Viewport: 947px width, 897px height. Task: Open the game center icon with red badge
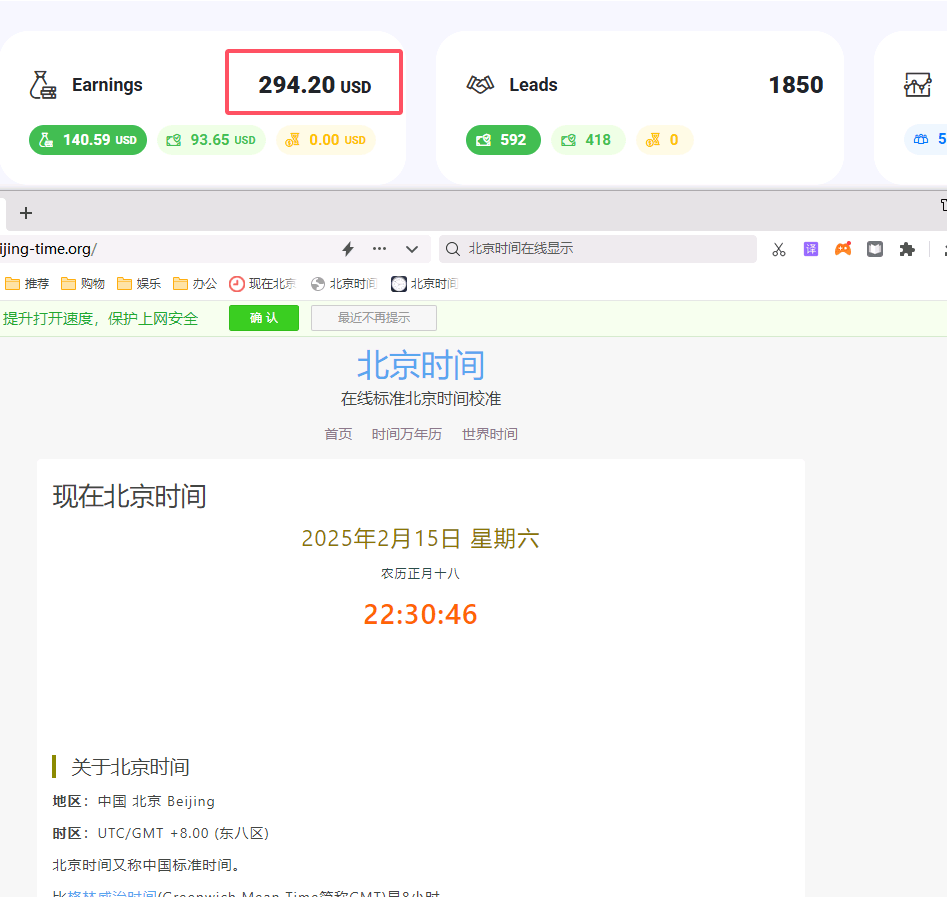click(x=843, y=249)
